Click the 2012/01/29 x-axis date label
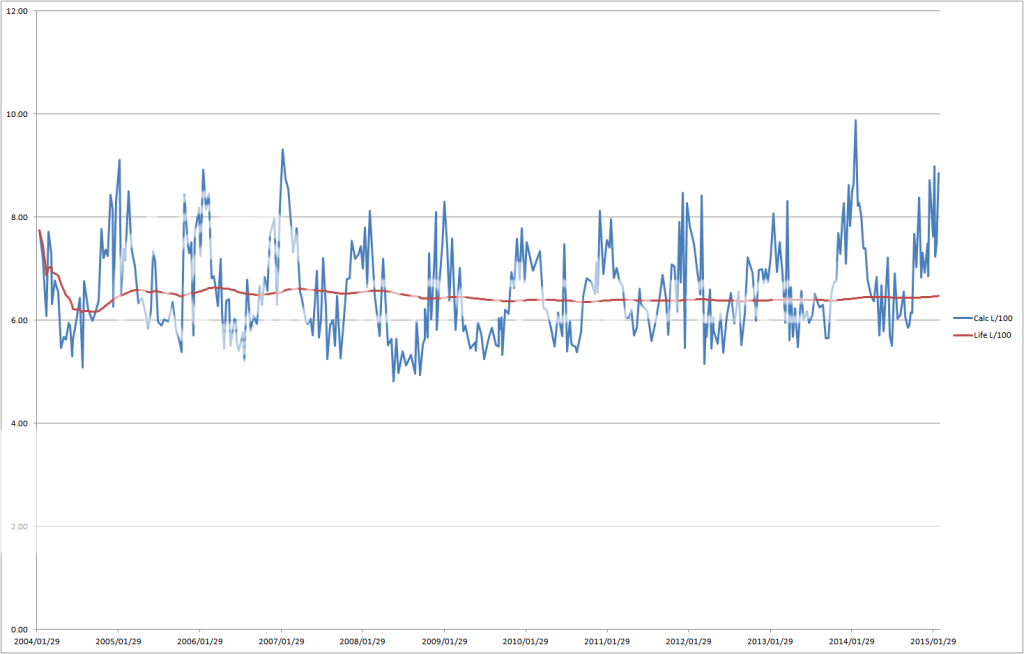This screenshot has width=1024, height=654. (x=688, y=642)
